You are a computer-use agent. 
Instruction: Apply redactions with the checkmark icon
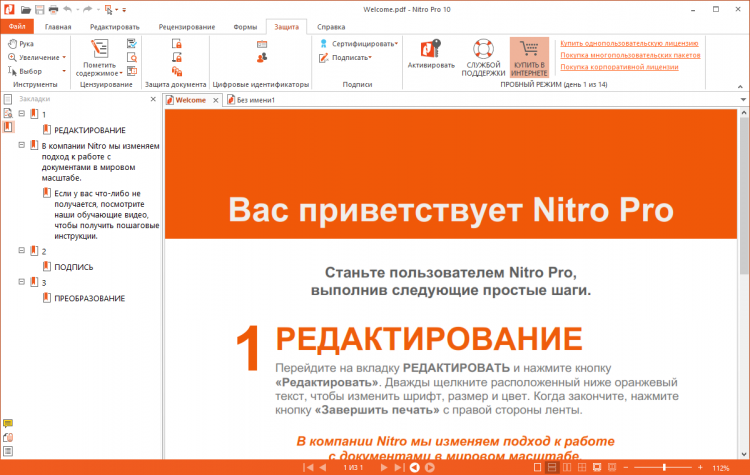pyautogui.click(x=132, y=44)
